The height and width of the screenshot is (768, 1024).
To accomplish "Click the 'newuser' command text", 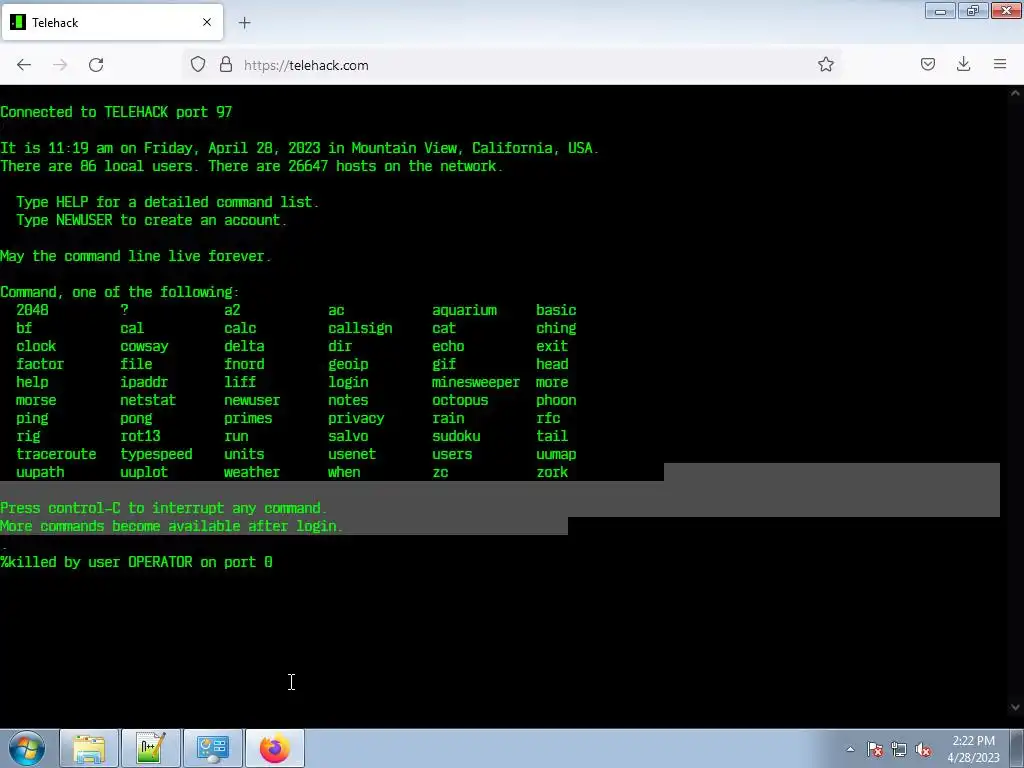I will [252, 400].
